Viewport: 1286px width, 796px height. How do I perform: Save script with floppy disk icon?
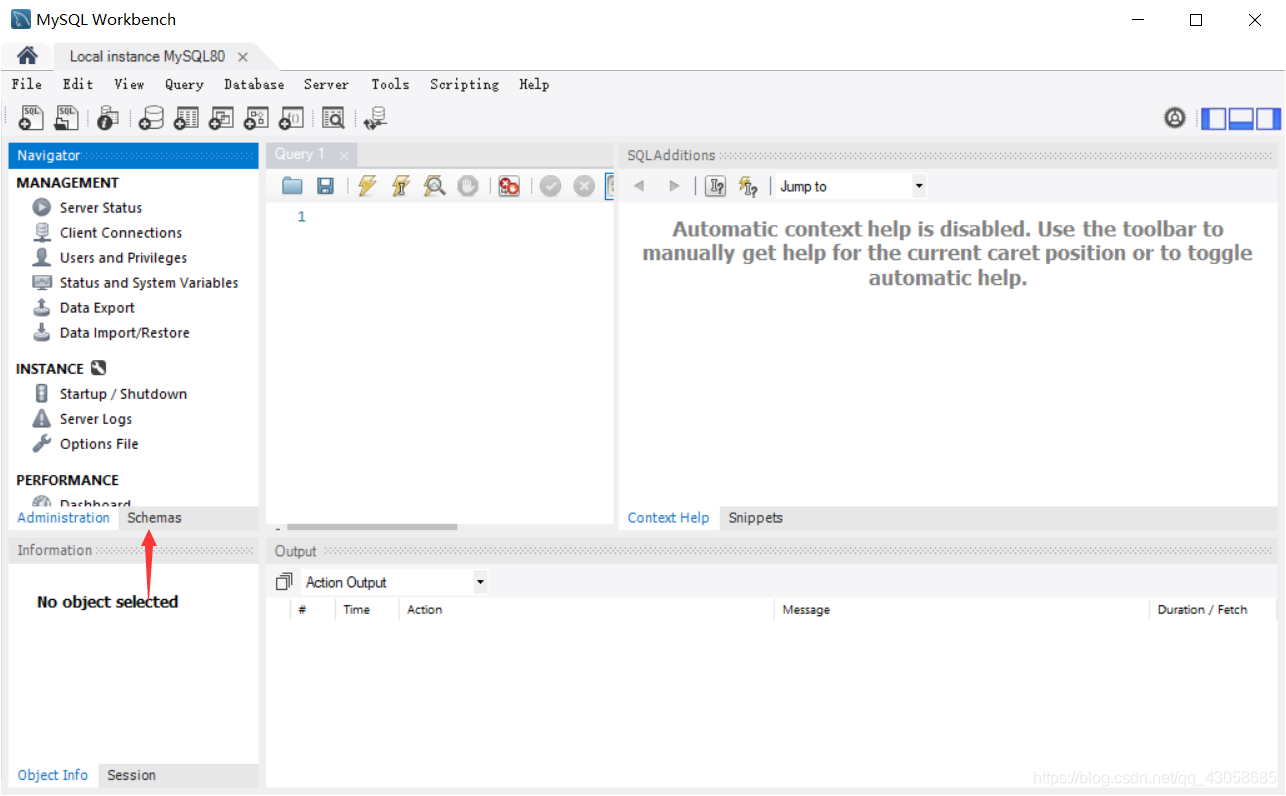[x=325, y=186]
